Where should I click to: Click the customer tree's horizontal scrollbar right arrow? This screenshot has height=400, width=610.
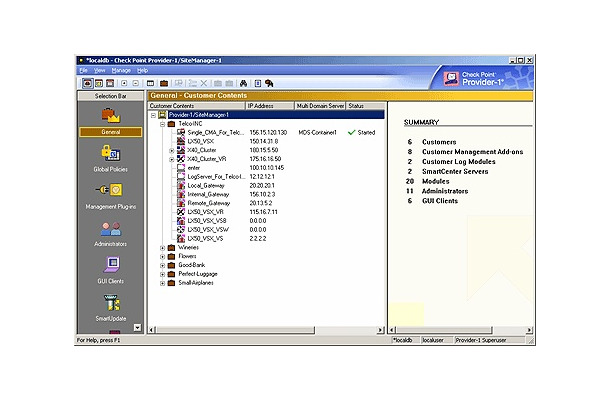click(380, 330)
